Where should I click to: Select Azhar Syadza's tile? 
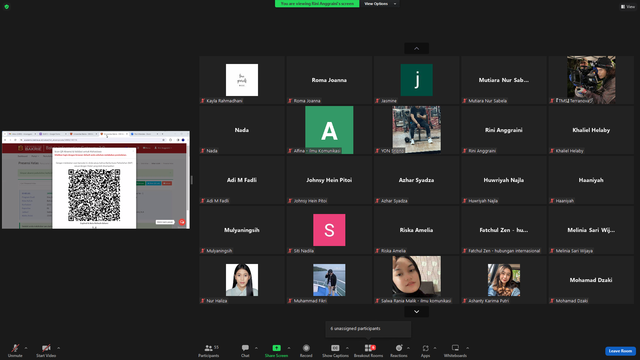(x=416, y=180)
